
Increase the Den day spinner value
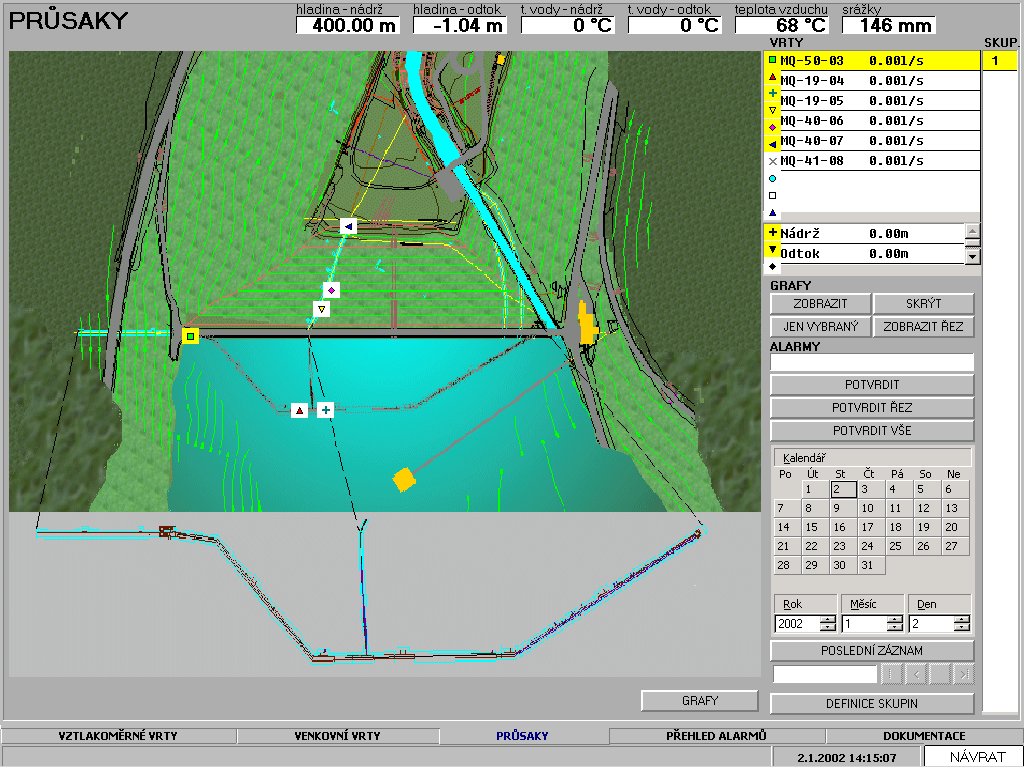(x=961, y=619)
